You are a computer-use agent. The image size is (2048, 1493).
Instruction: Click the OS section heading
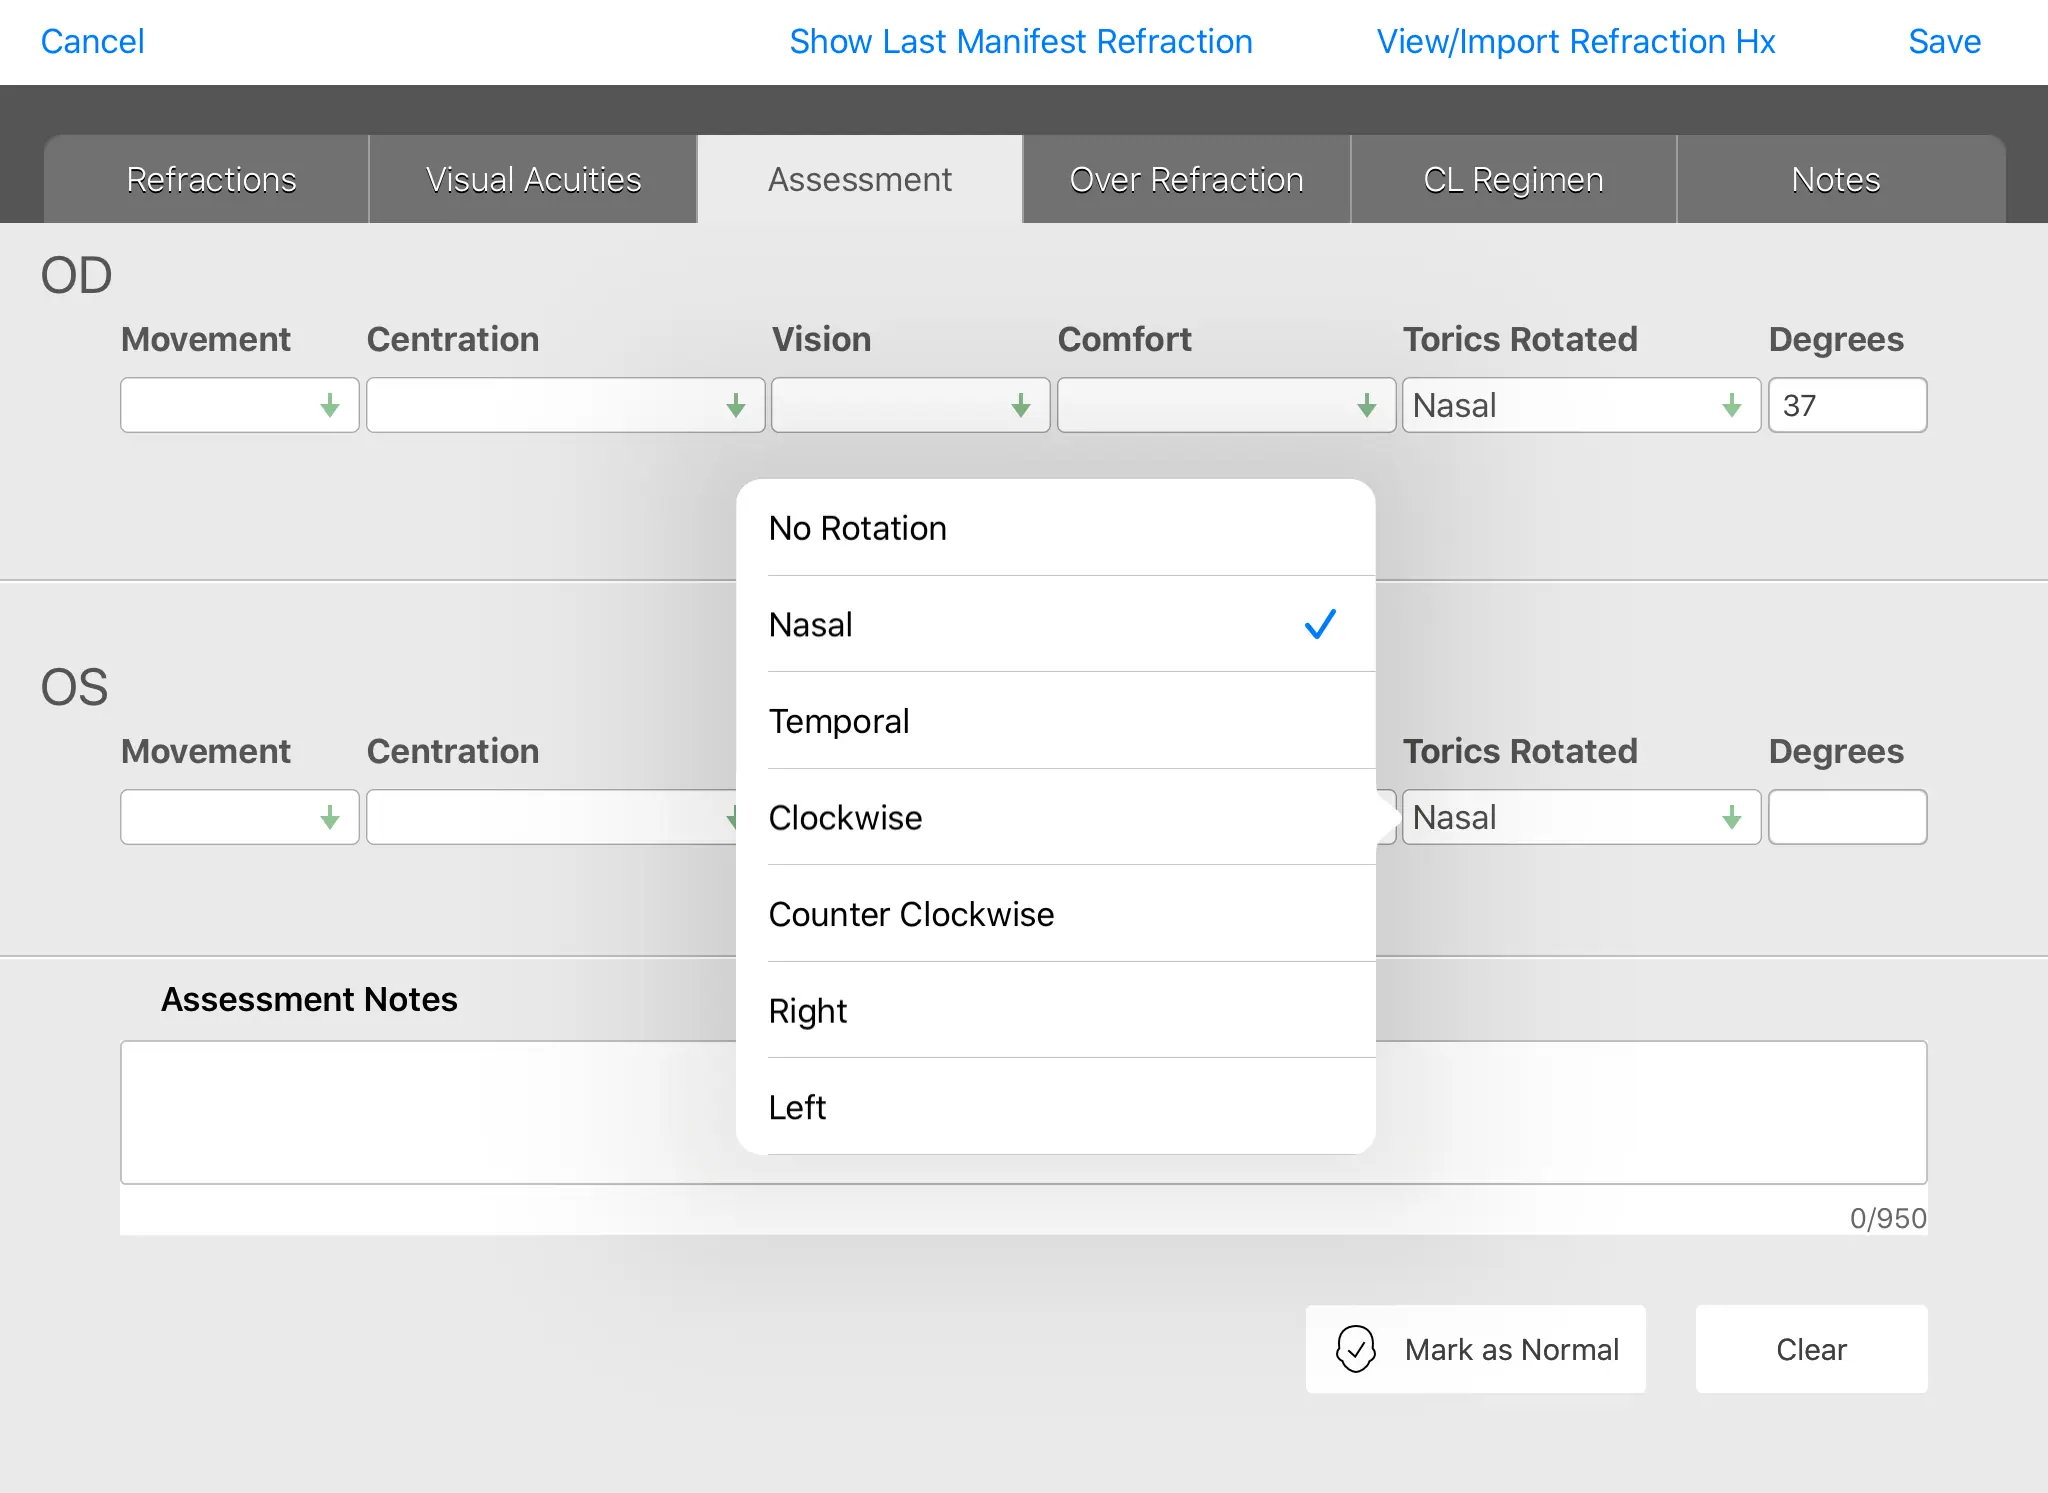74,687
